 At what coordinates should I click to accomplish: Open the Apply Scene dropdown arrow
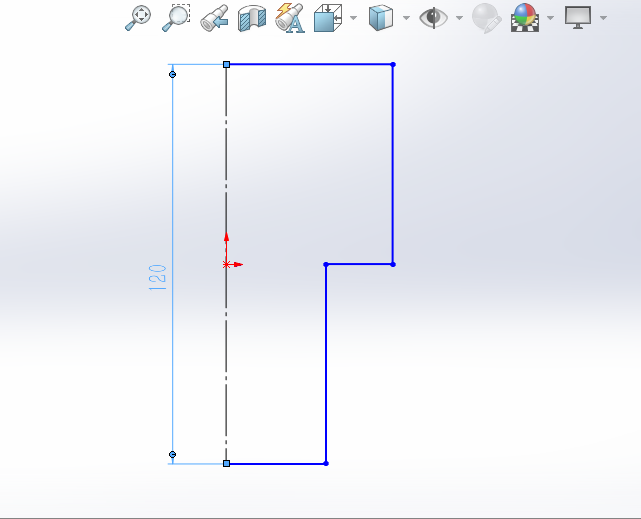pos(550,18)
